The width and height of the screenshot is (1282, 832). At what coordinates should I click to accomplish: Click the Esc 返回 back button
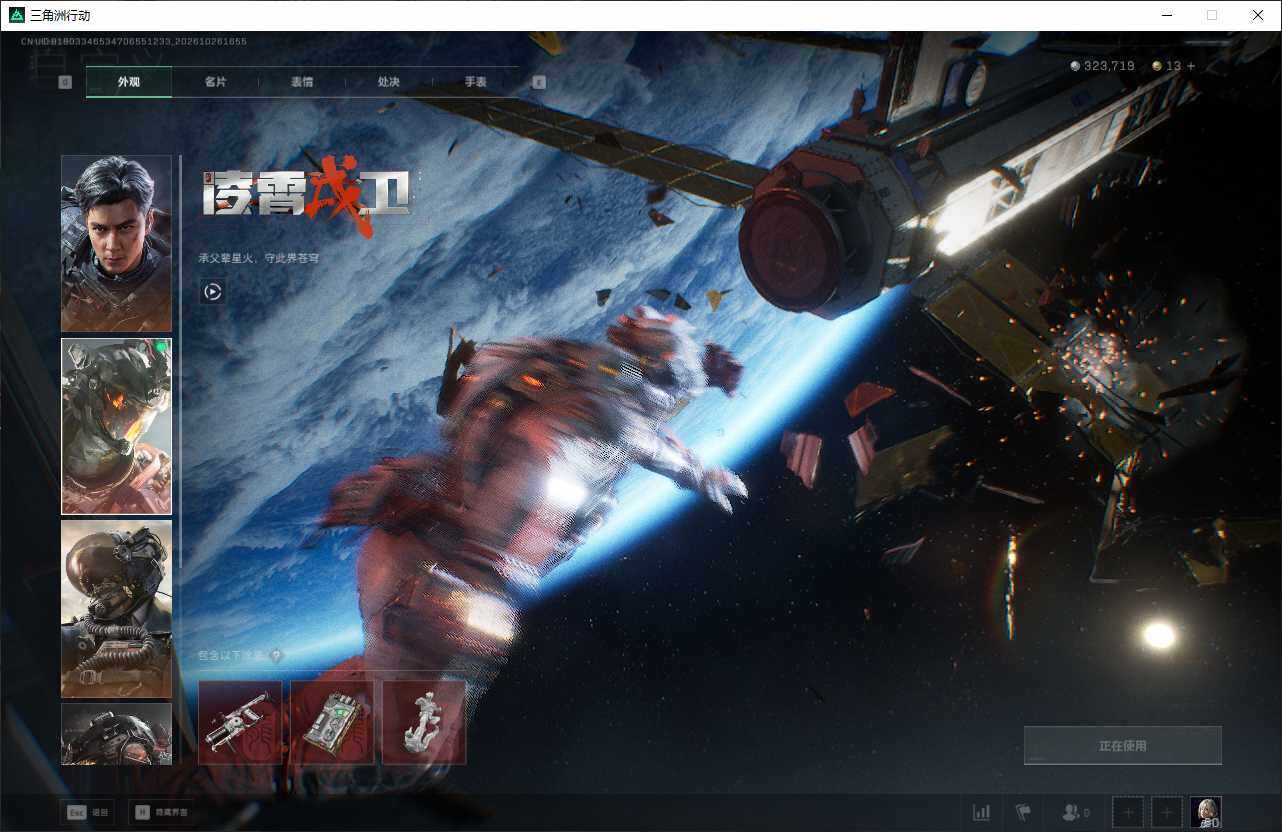click(x=87, y=812)
